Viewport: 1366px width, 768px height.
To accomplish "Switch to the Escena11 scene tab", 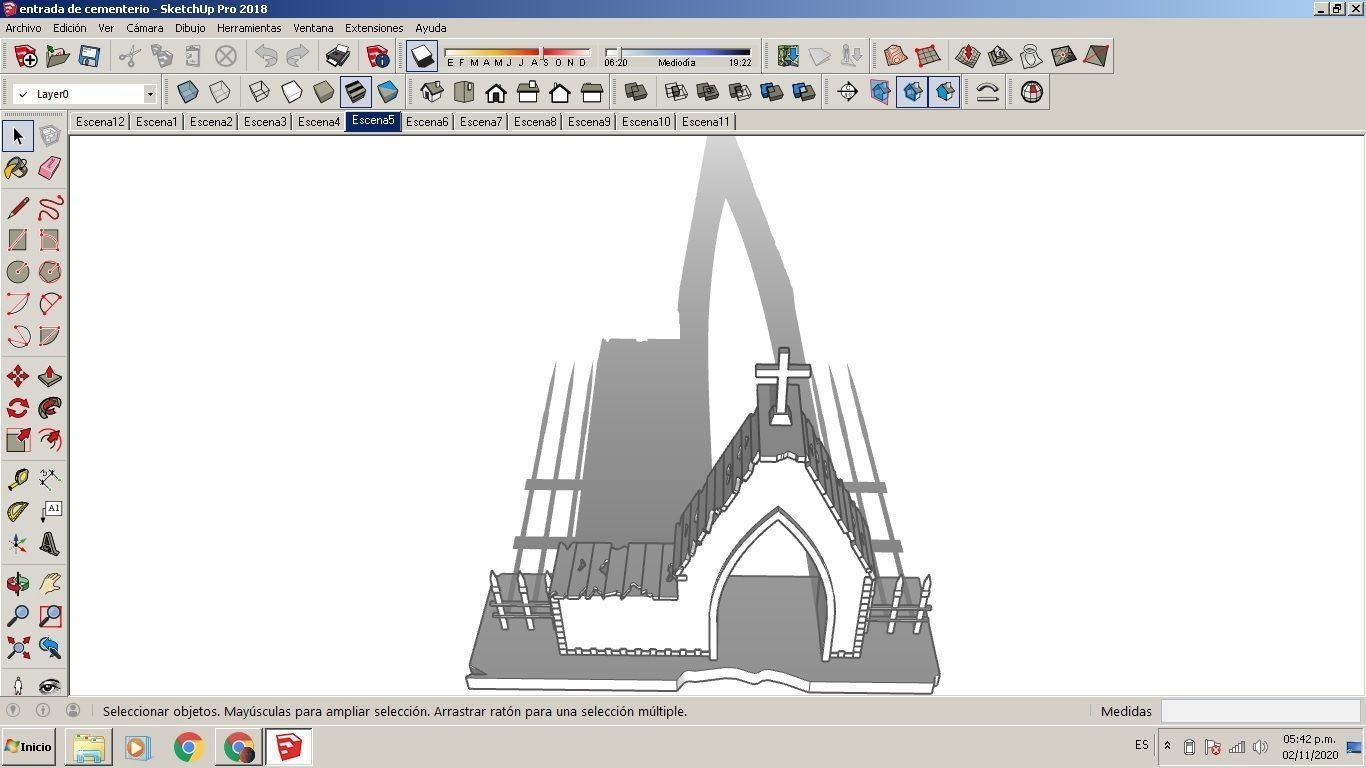I will tap(706, 122).
